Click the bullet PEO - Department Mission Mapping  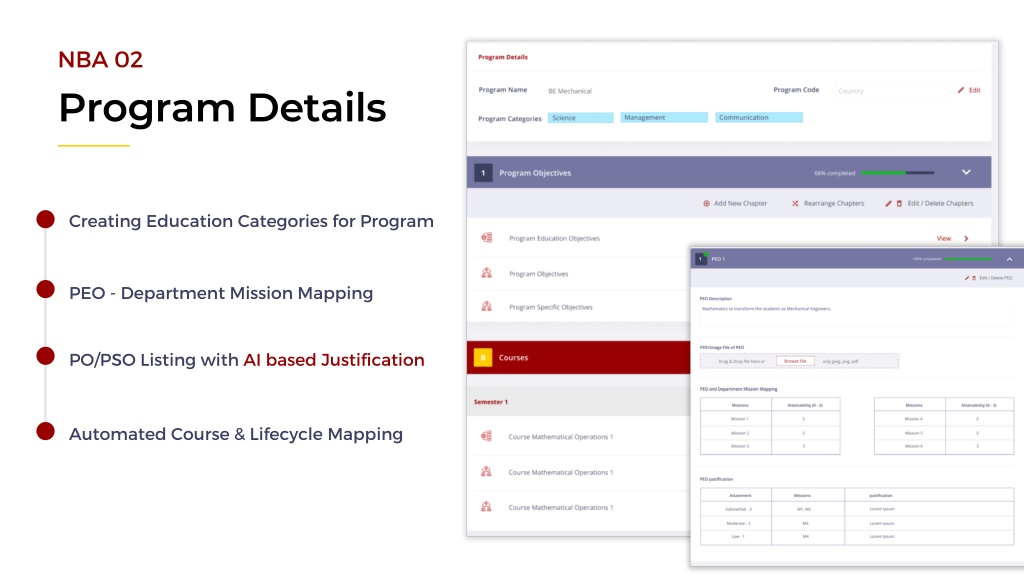point(221,293)
